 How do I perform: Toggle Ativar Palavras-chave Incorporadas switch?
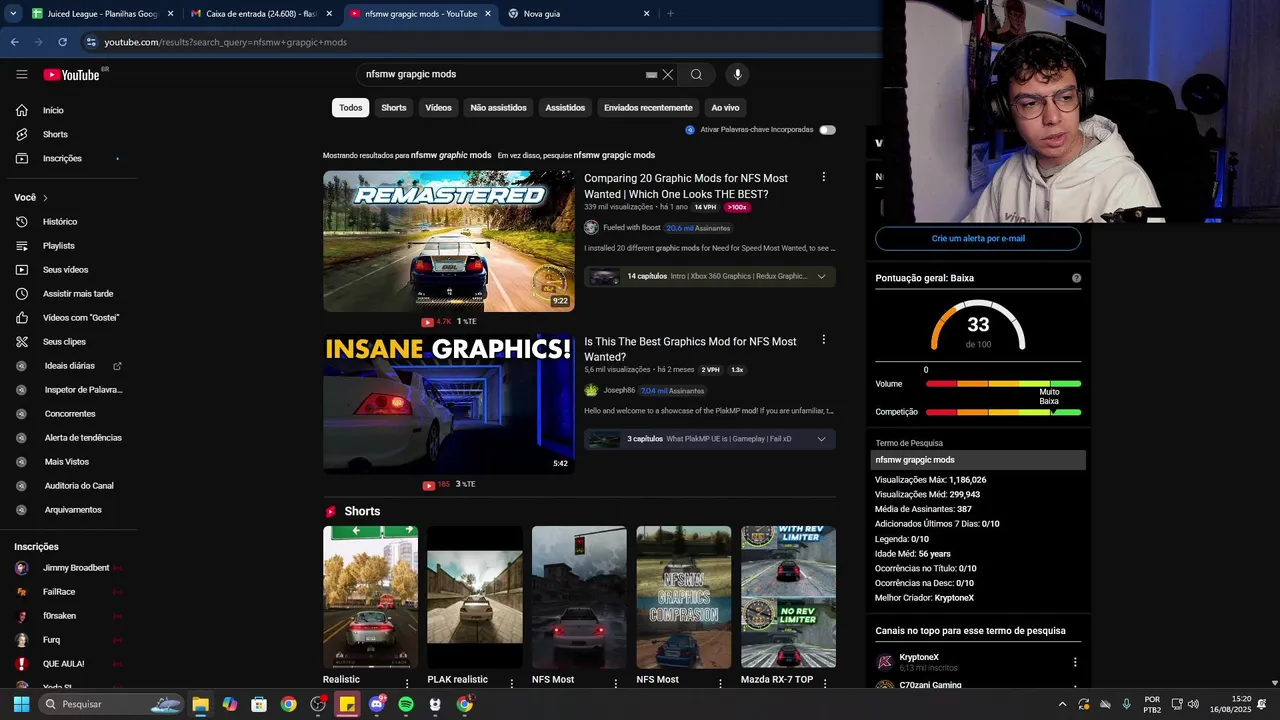827,130
